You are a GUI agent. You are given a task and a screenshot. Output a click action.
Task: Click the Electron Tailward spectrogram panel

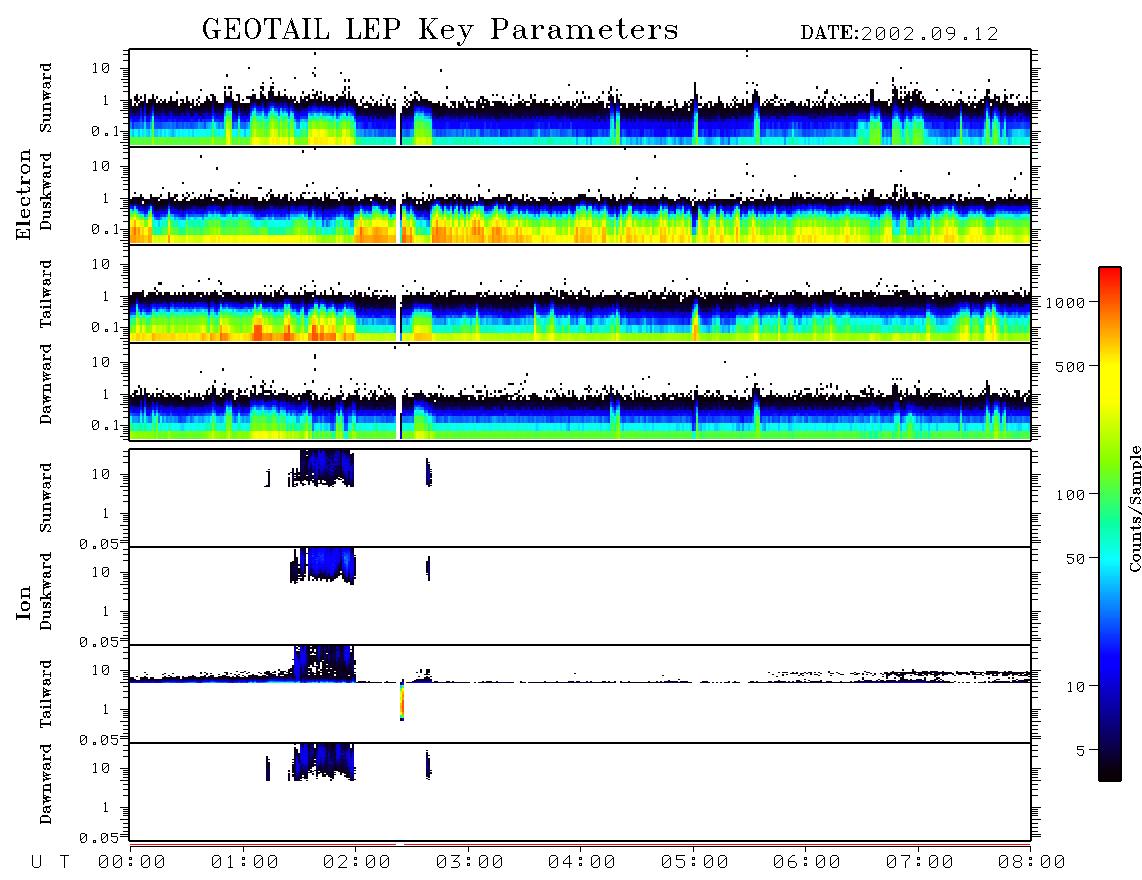pos(580,294)
